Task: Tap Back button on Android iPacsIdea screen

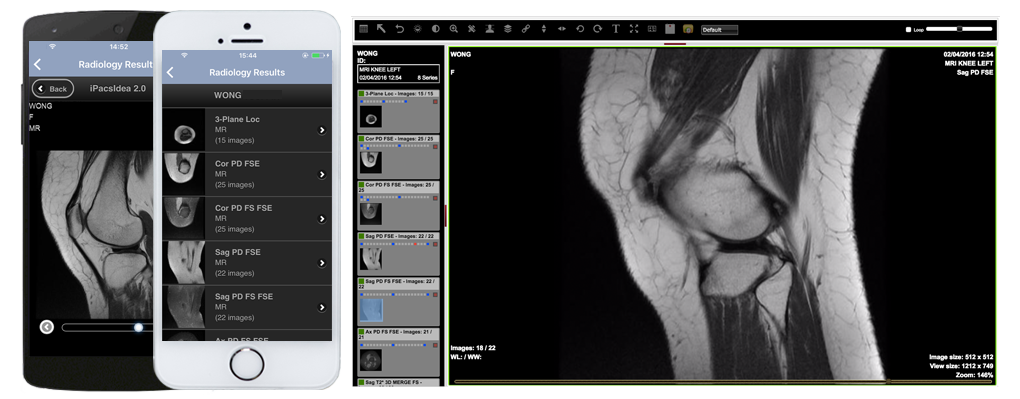Action: pyautogui.click(x=53, y=89)
